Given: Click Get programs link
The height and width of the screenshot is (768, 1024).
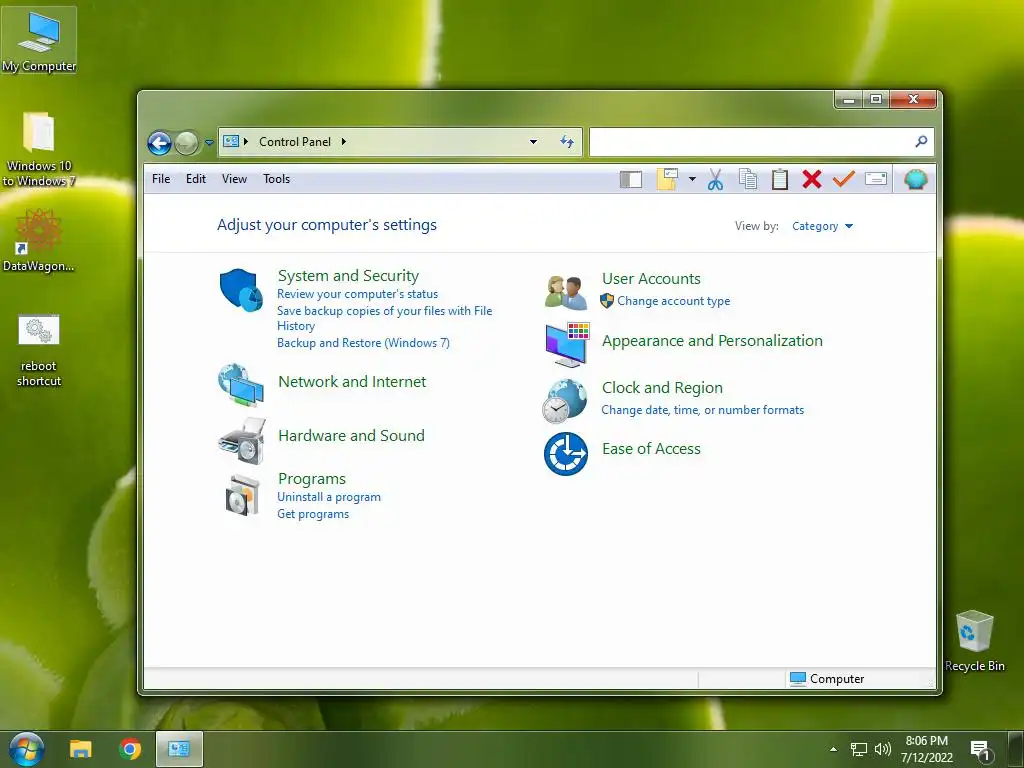Looking at the screenshot, I should [x=313, y=514].
